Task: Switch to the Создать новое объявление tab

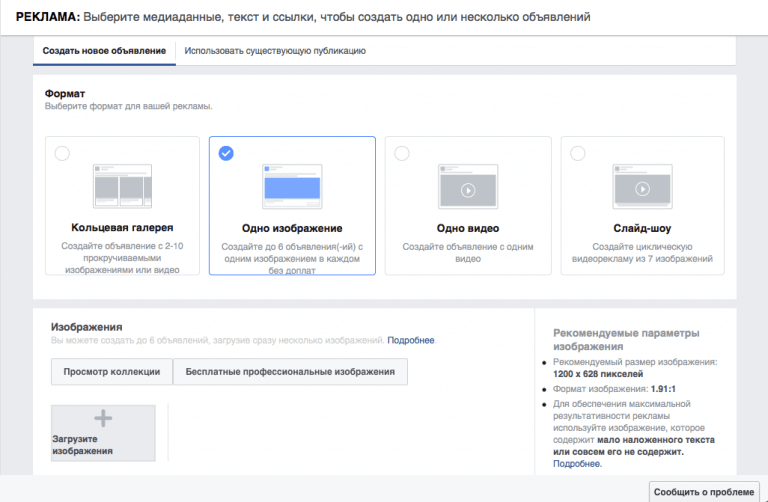Action: click(x=104, y=51)
